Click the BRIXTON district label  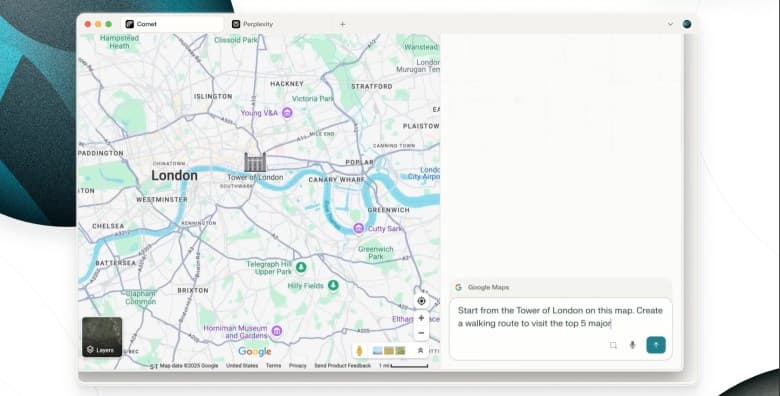point(193,290)
